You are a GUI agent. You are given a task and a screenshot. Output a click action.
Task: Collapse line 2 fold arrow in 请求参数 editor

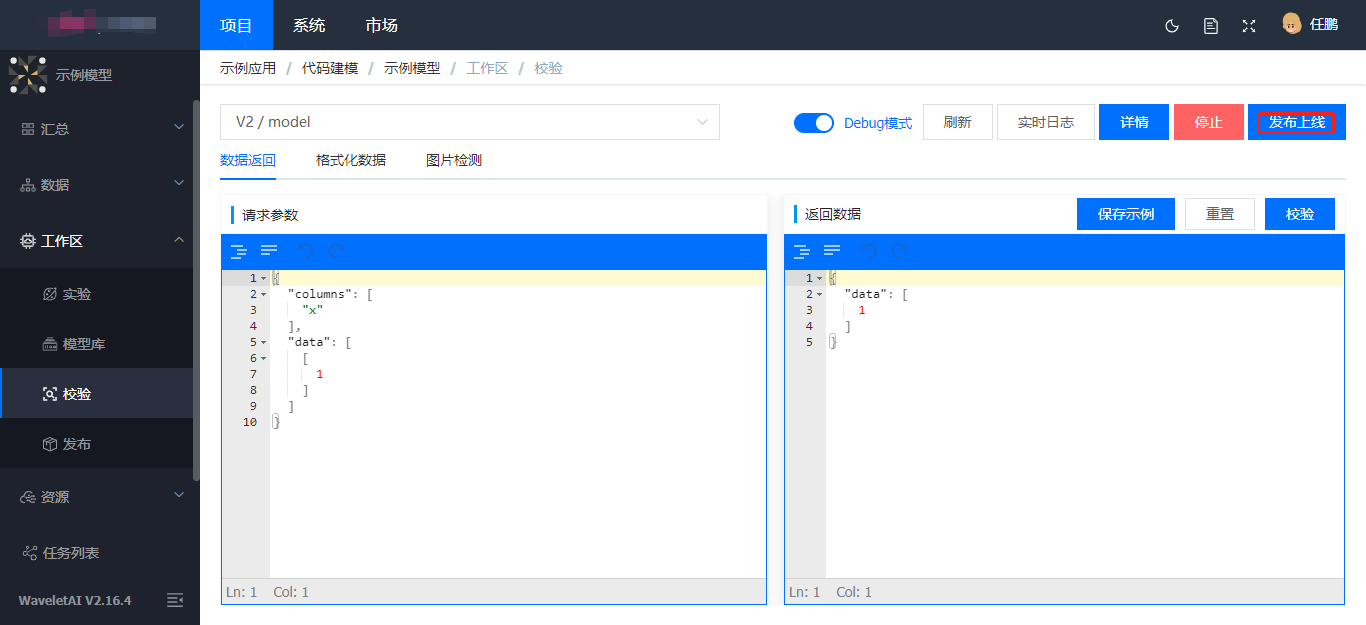pyautogui.click(x=264, y=294)
